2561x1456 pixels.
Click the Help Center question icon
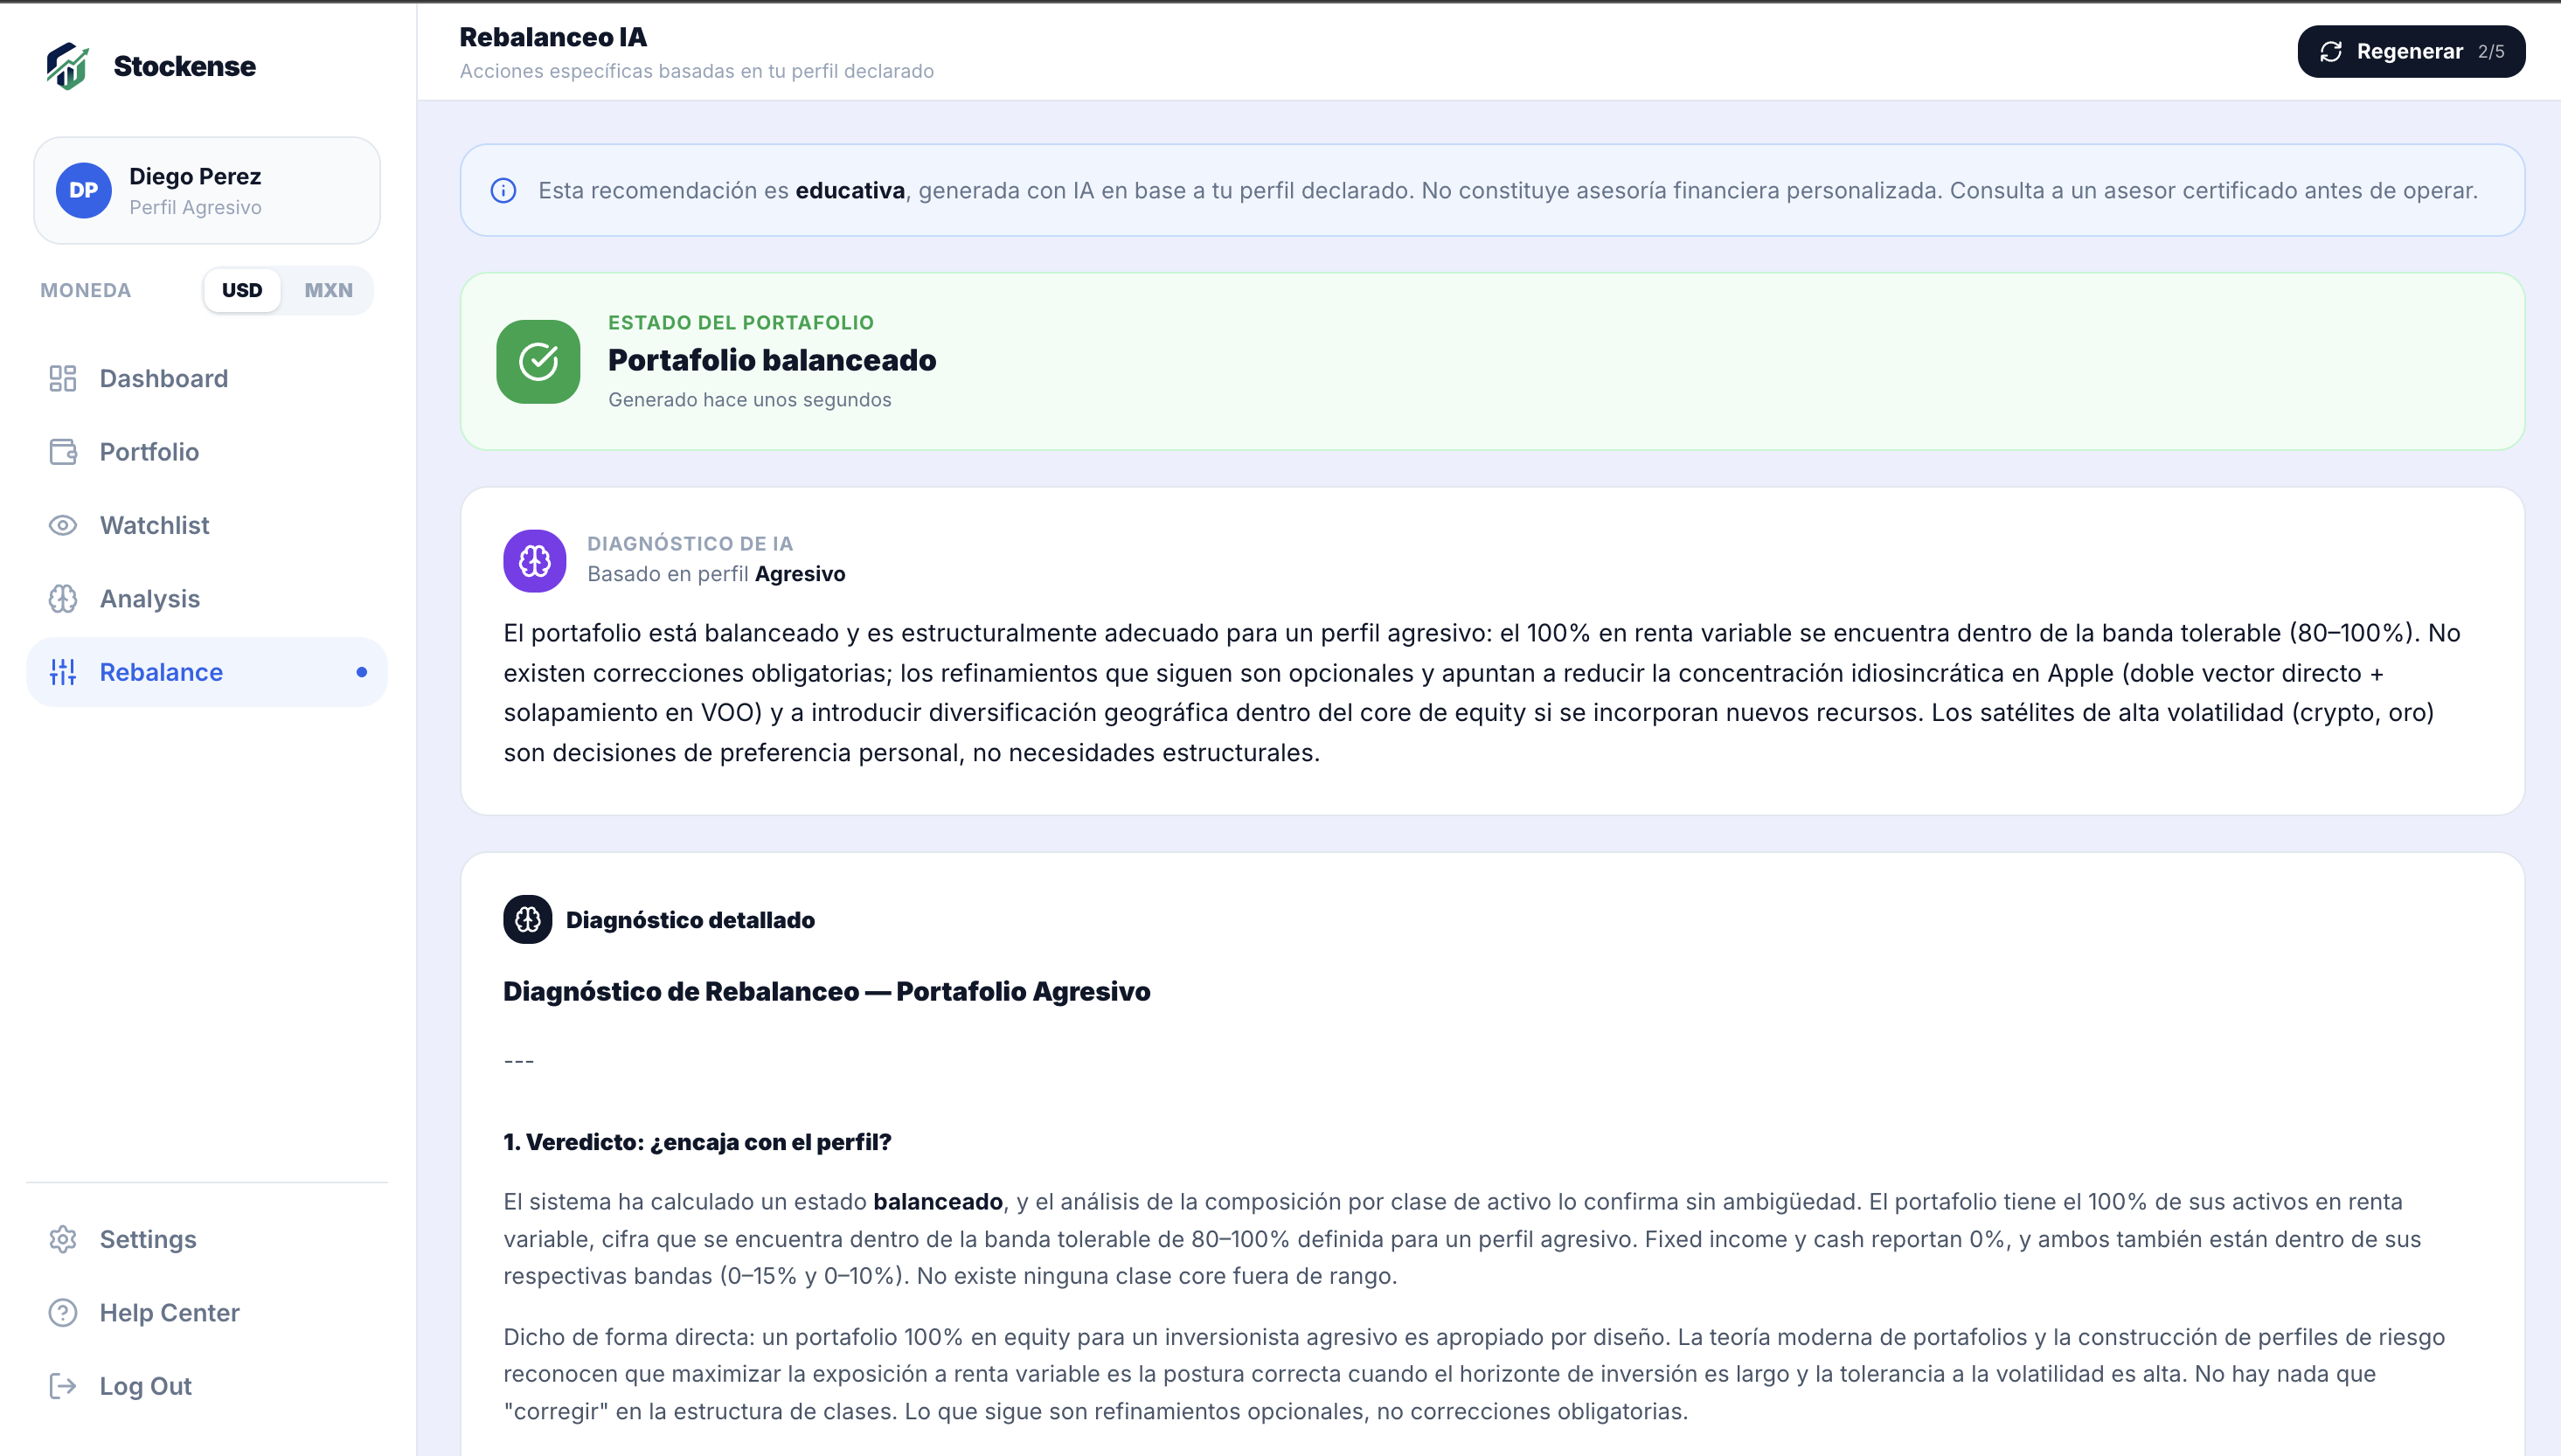point(63,1312)
